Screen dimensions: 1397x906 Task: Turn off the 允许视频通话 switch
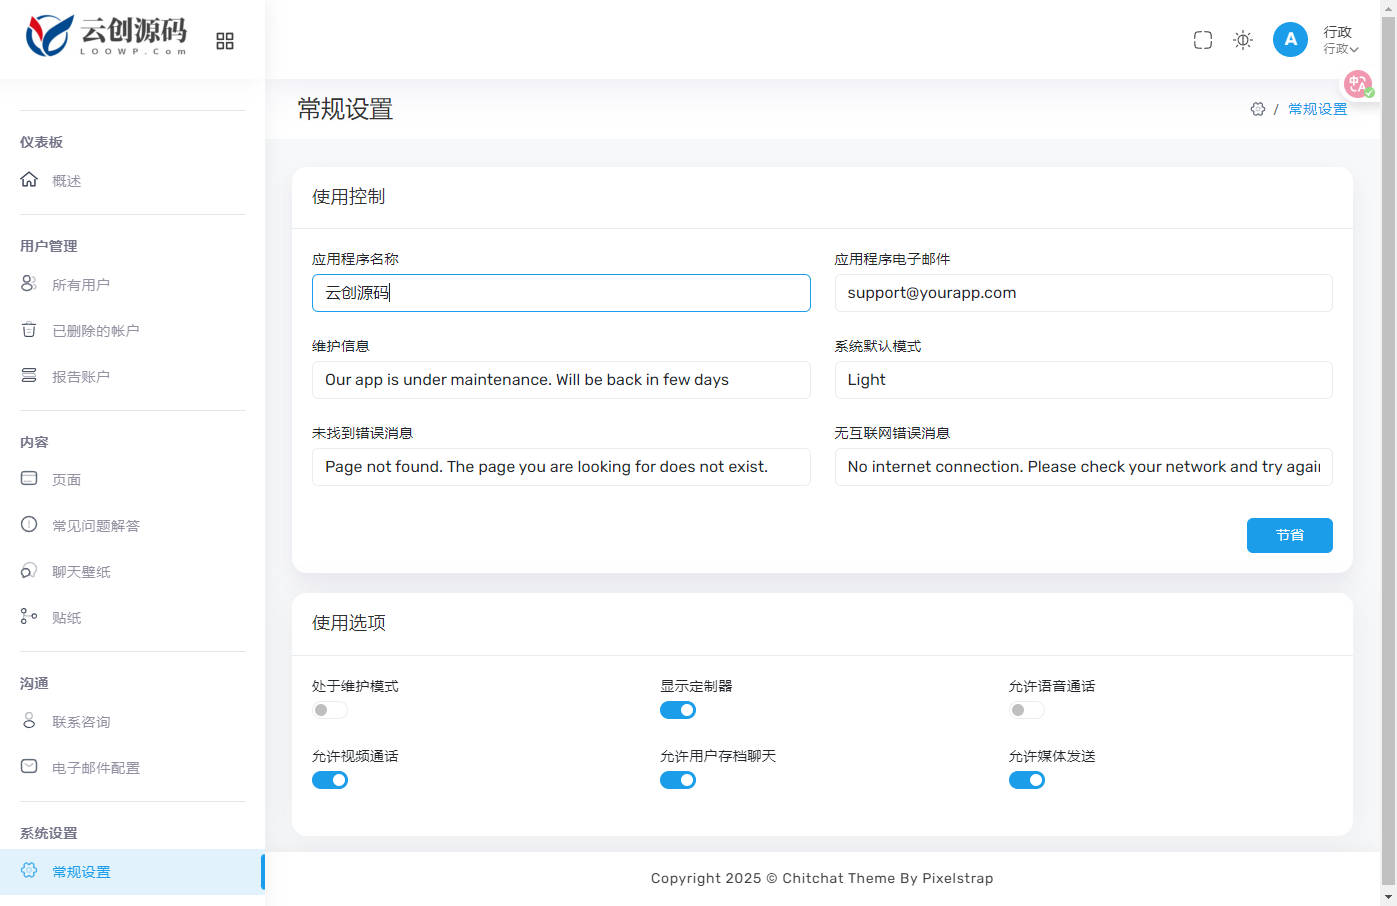(x=330, y=780)
